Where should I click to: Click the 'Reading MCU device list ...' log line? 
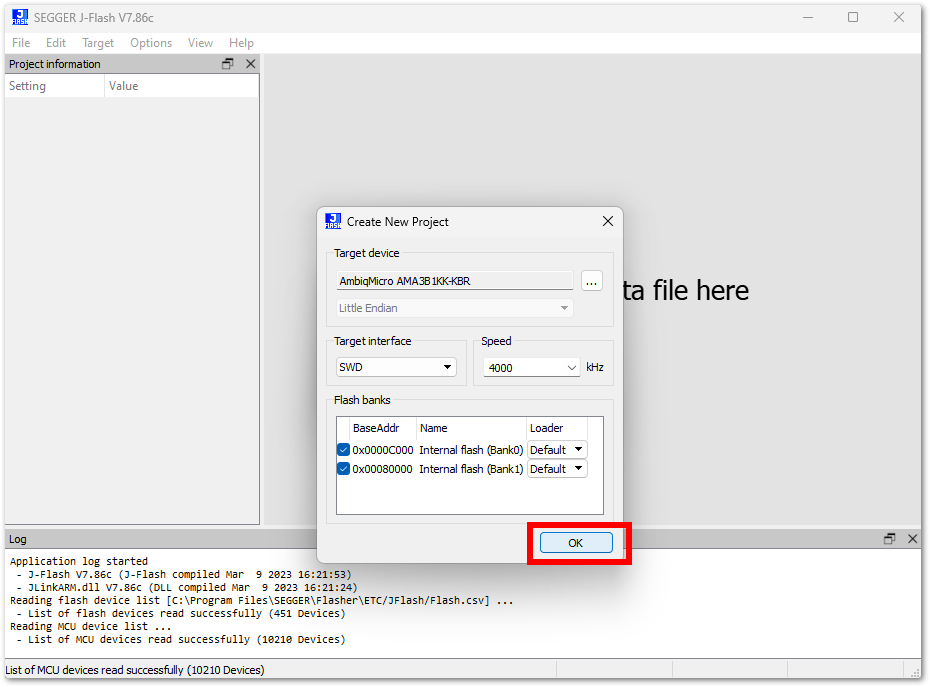(91, 626)
